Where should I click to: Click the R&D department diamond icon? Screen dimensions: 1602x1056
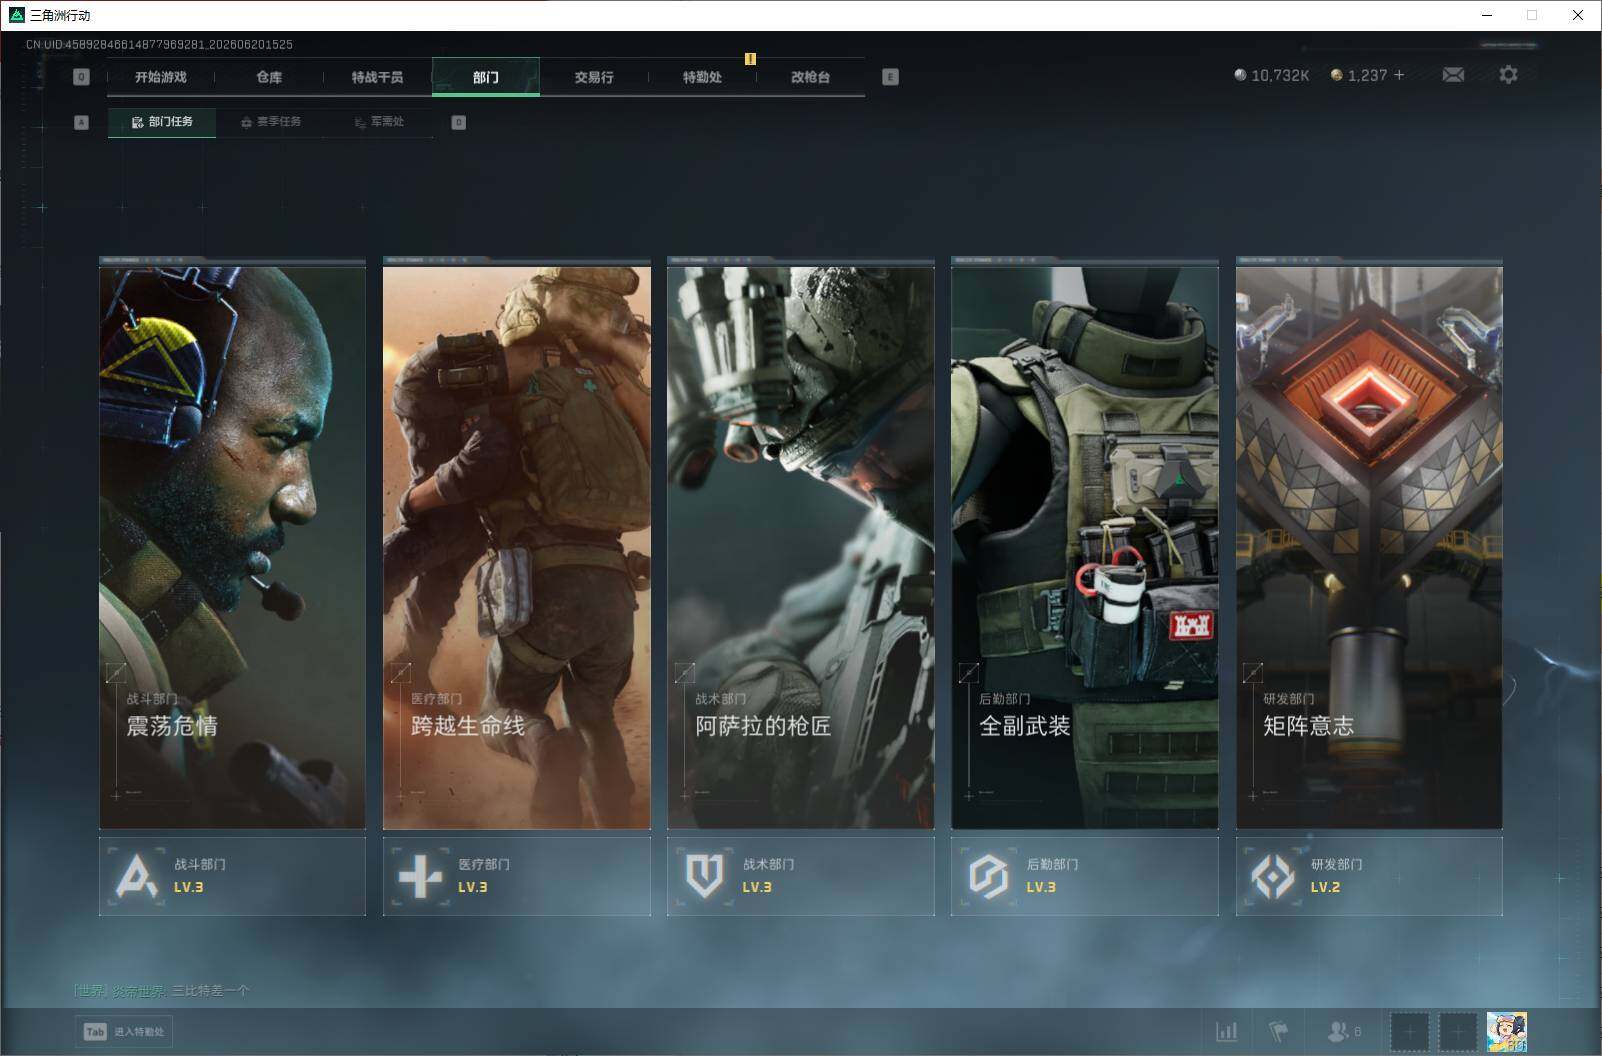coord(1272,877)
